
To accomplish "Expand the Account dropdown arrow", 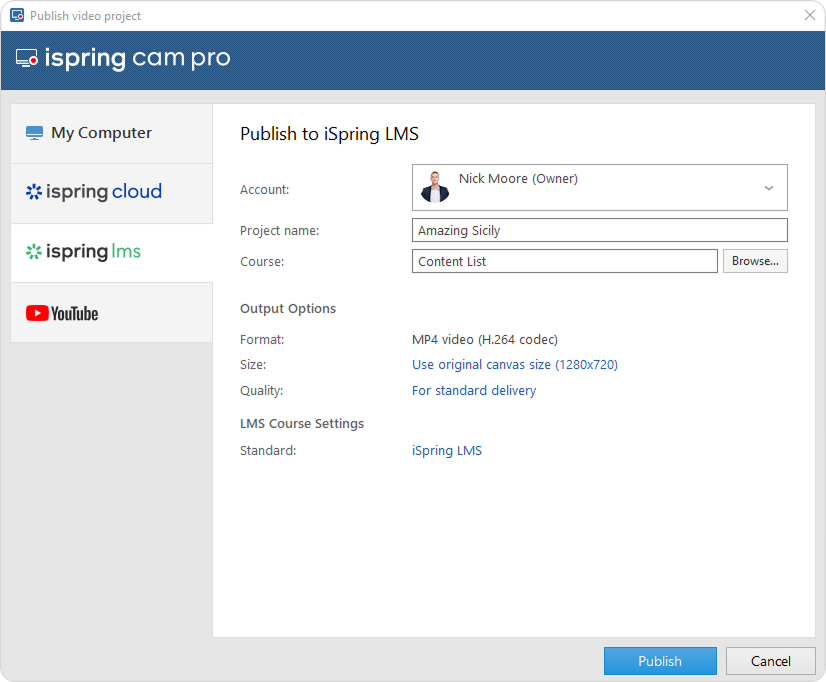I will 768,188.
